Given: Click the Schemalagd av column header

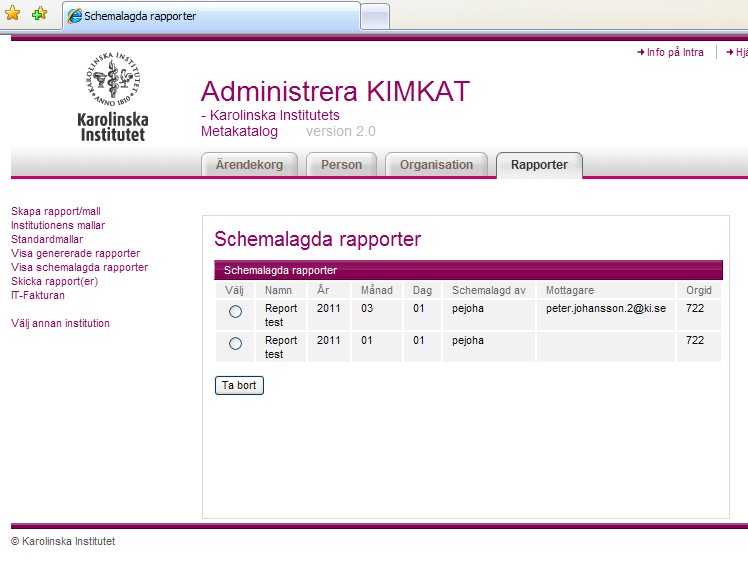Looking at the screenshot, I should tap(488, 290).
